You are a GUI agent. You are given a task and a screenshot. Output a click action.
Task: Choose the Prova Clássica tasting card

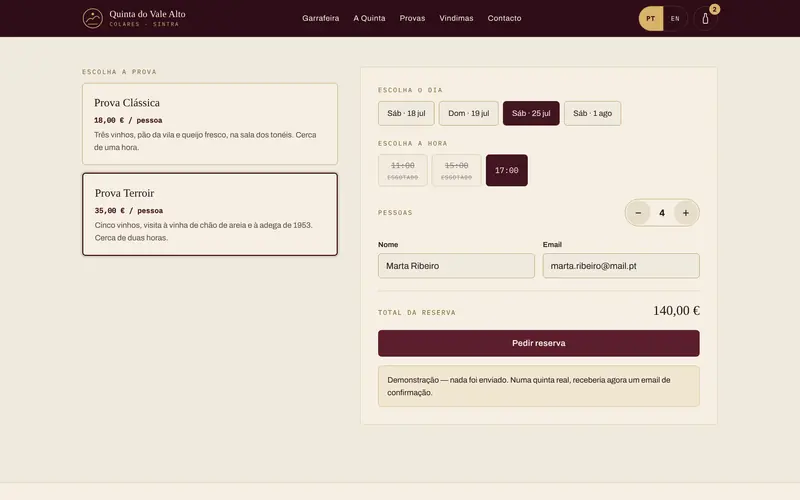pyautogui.click(x=210, y=124)
